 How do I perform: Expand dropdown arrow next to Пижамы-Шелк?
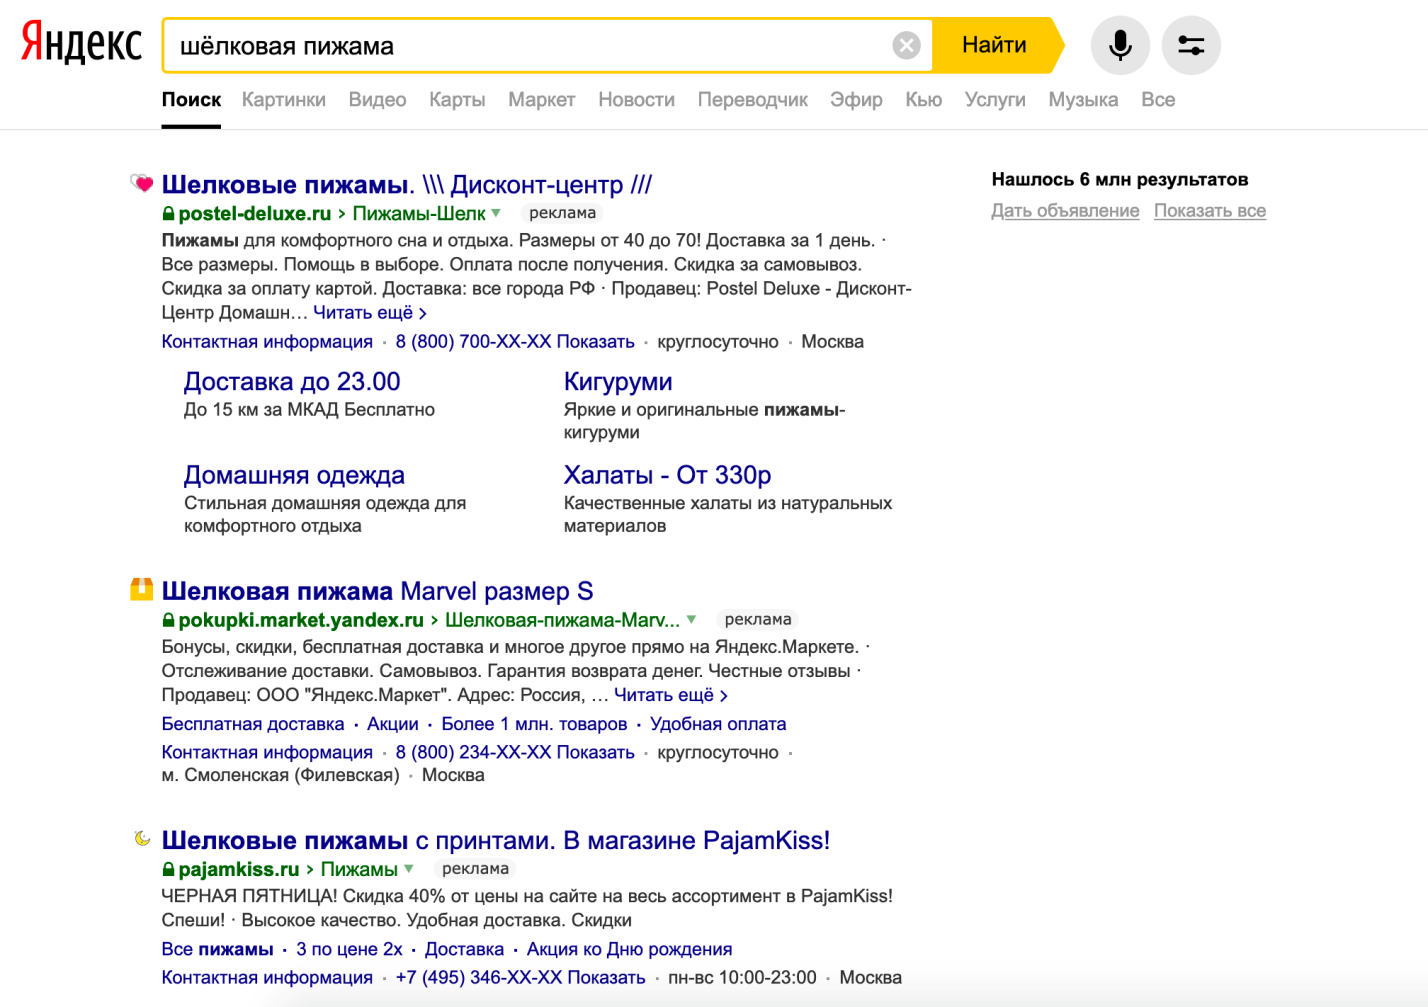pyautogui.click(x=496, y=213)
